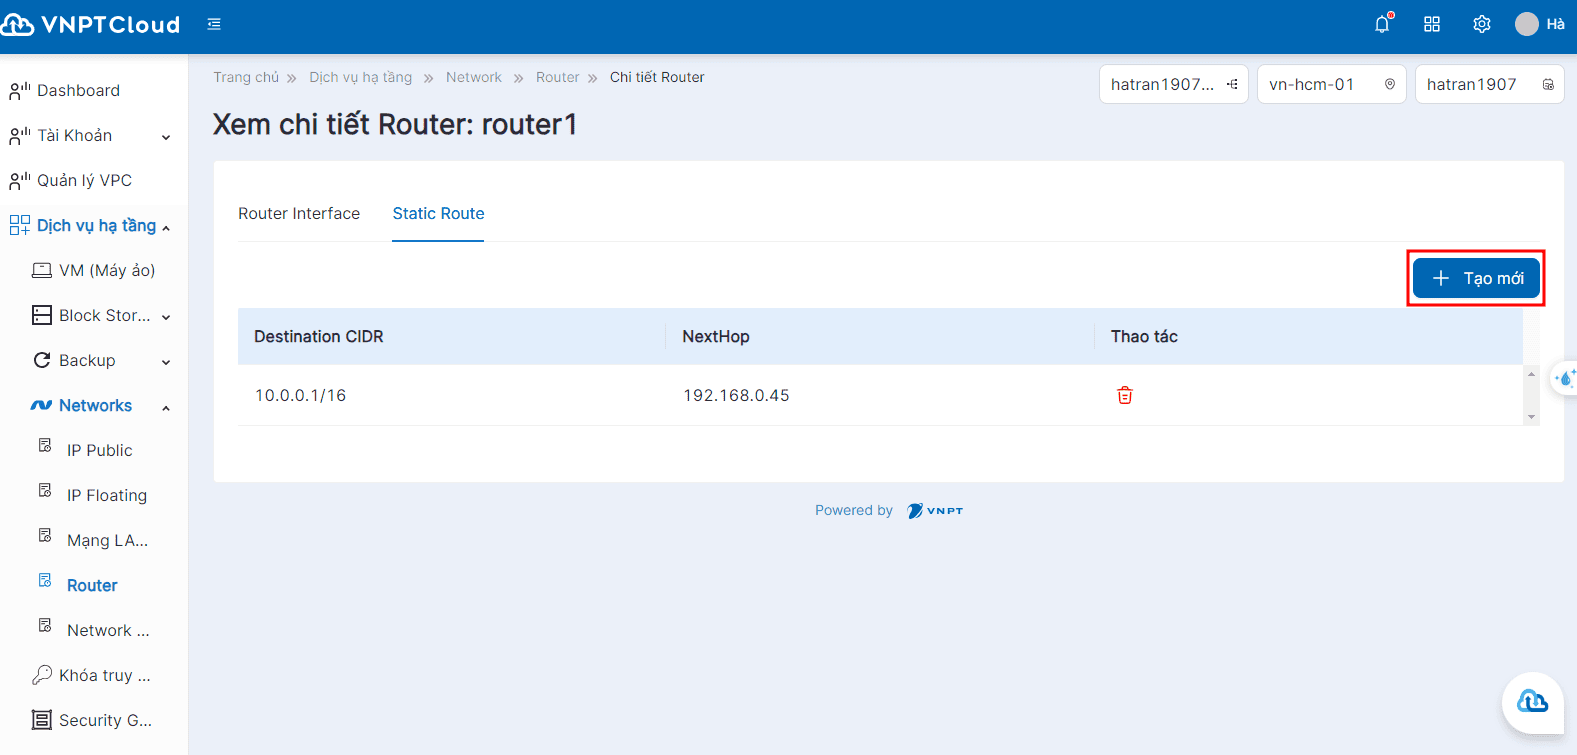Open the hatran1907... project dropdown

(1174, 84)
